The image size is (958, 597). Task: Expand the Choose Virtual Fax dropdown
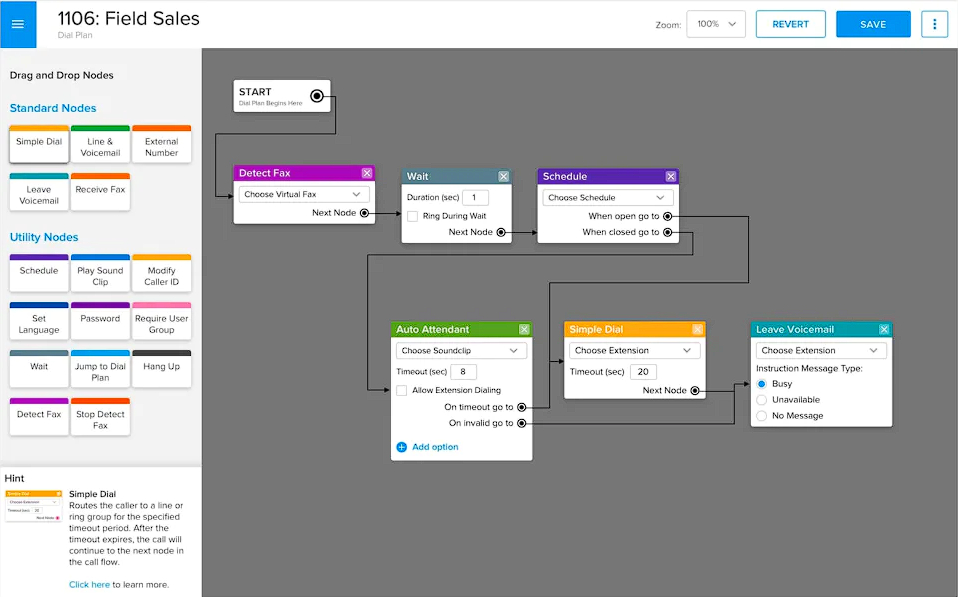(304, 194)
